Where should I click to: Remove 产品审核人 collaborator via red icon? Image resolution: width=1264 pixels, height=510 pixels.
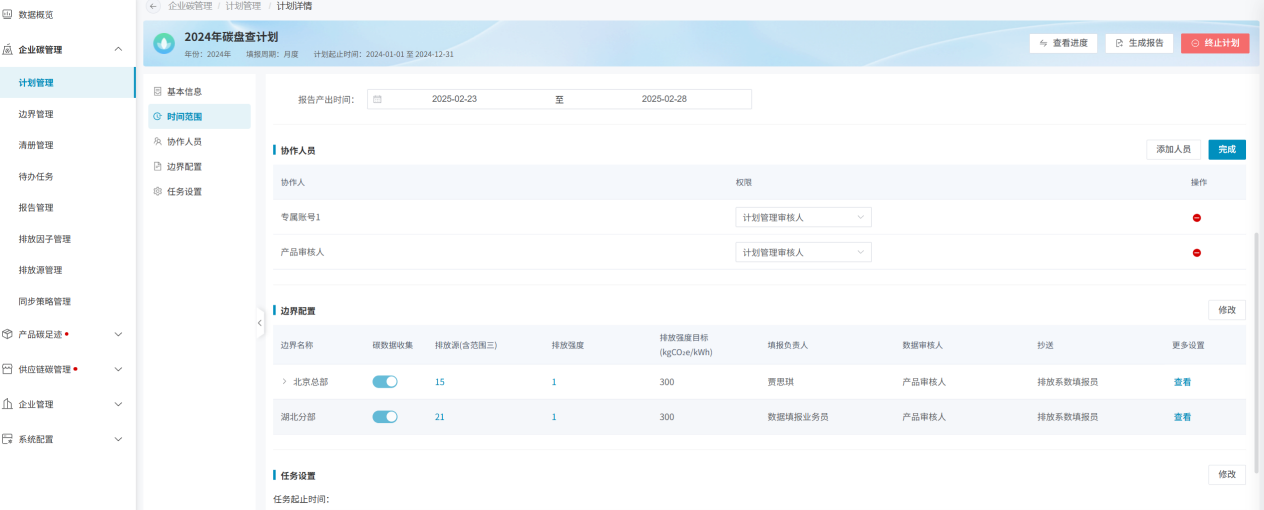click(1196, 253)
